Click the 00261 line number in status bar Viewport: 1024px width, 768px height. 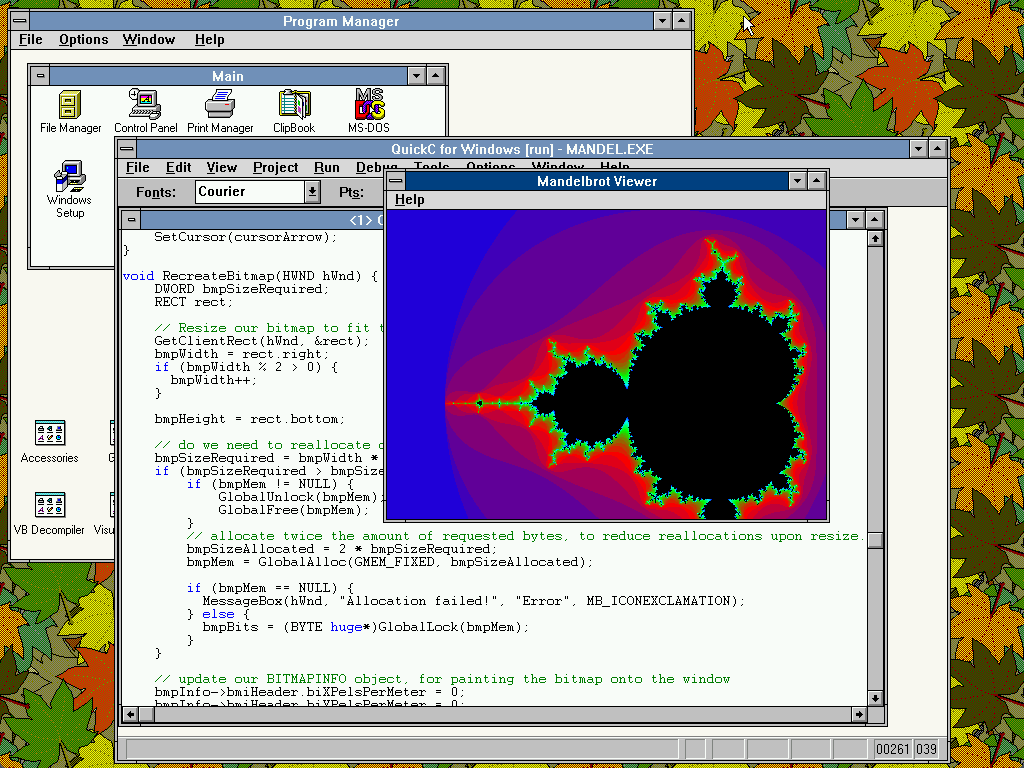coord(892,748)
